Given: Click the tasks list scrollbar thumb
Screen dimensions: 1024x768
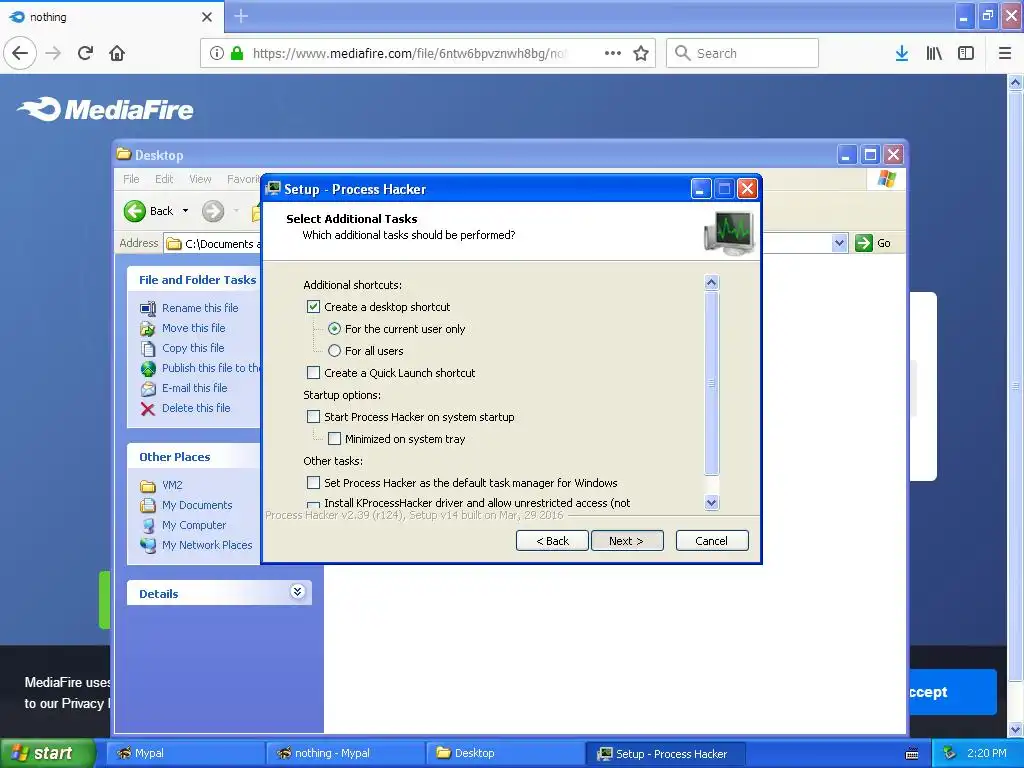Looking at the screenshot, I should [712, 383].
